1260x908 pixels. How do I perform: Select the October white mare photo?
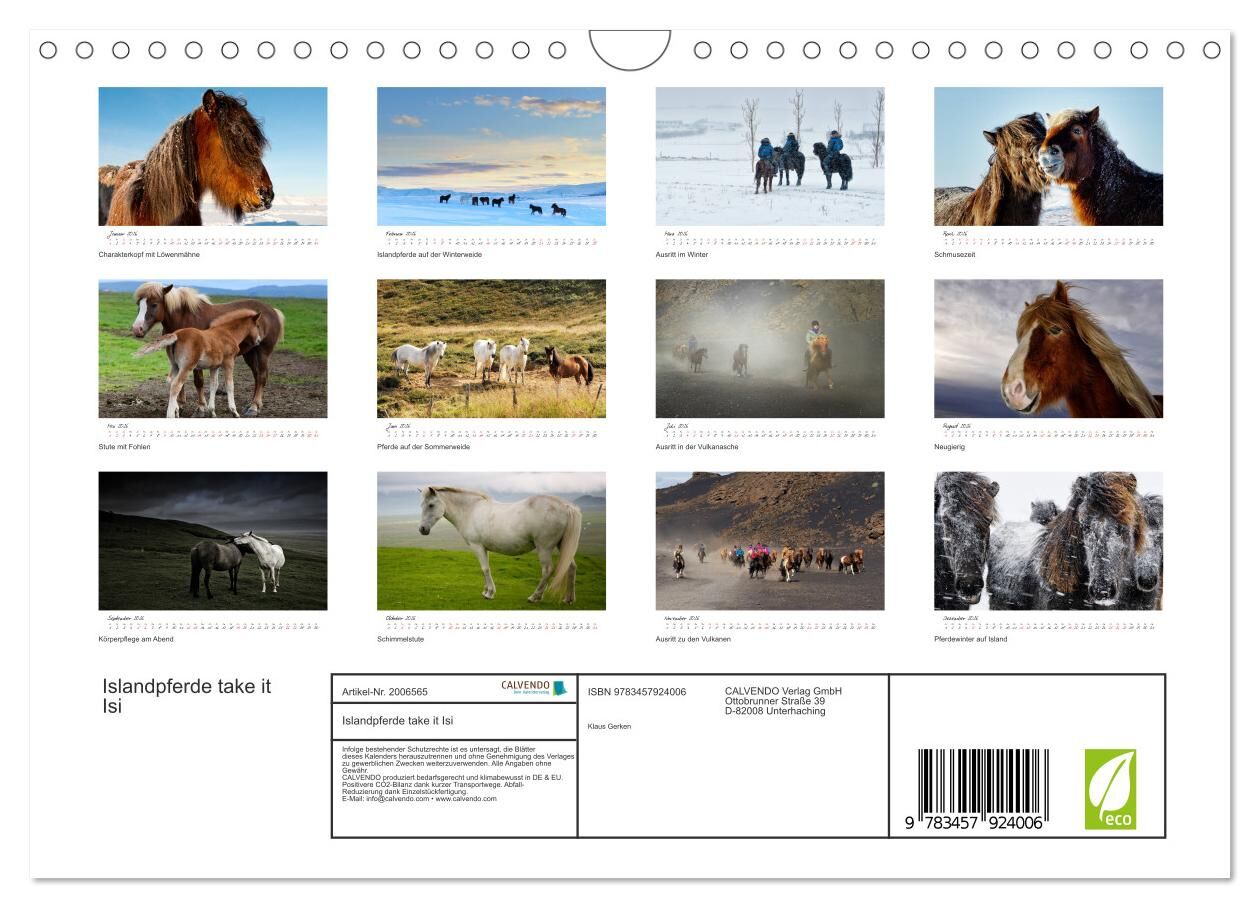coord(491,541)
